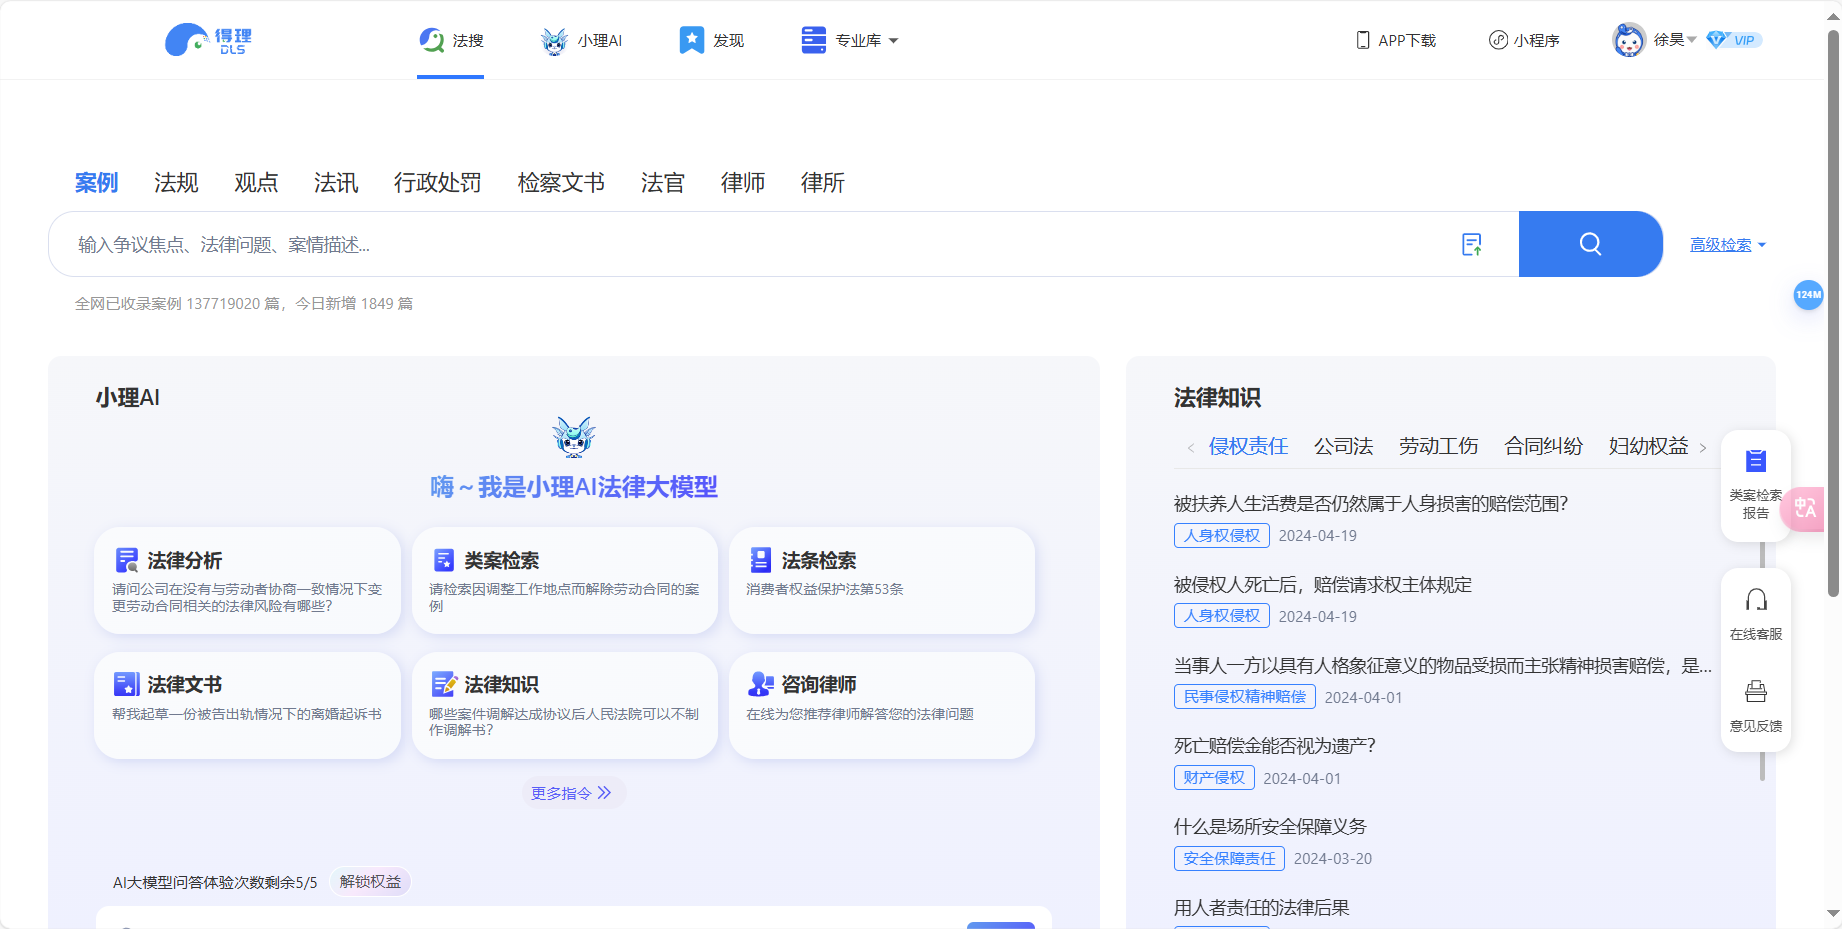This screenshot has width=1842, height=929.
Task: Click the search magnifier button
Action: tap(1590, 243)
